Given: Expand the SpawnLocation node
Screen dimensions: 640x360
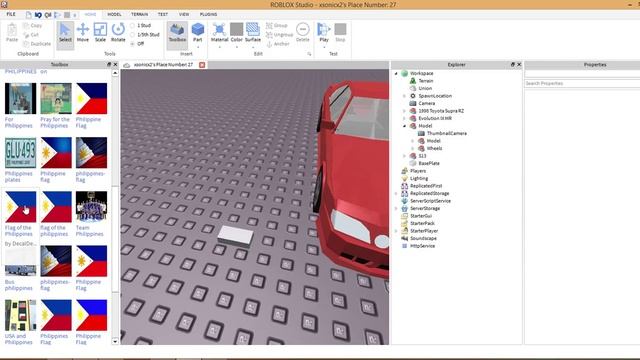Looking at the screenshot, I should click(x=404, y=96).
